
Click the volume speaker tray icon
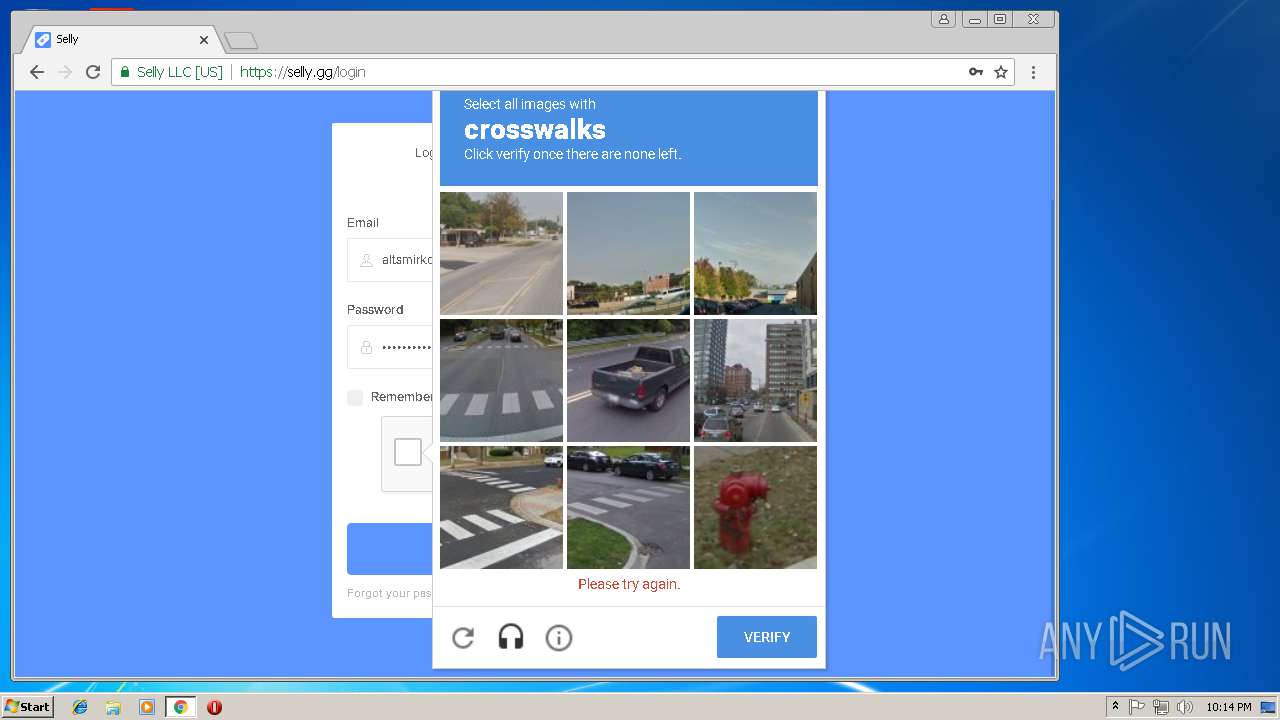[x=1185, y=707]
